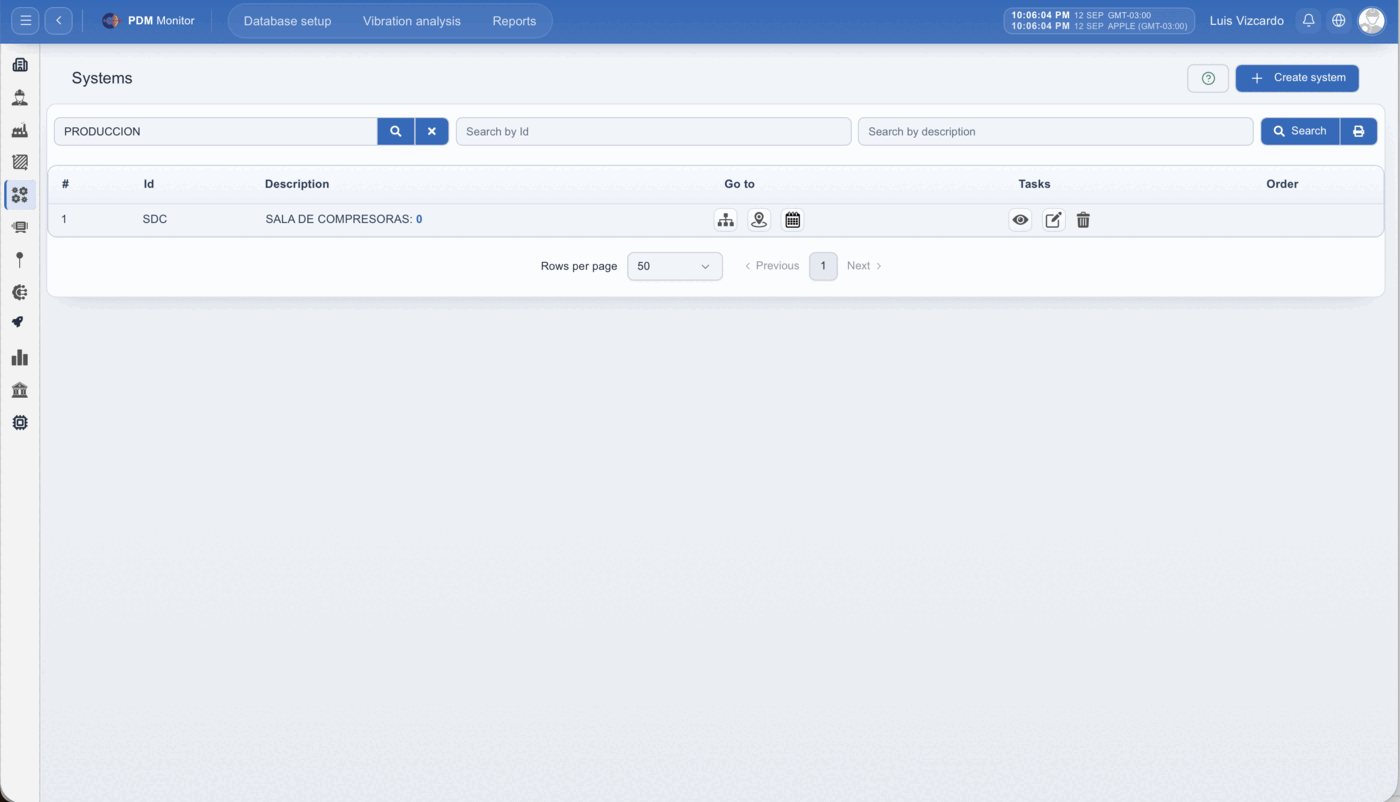Open the worker with helmet sidebar icon
The image size is (1400, 802).
[20, 98]
